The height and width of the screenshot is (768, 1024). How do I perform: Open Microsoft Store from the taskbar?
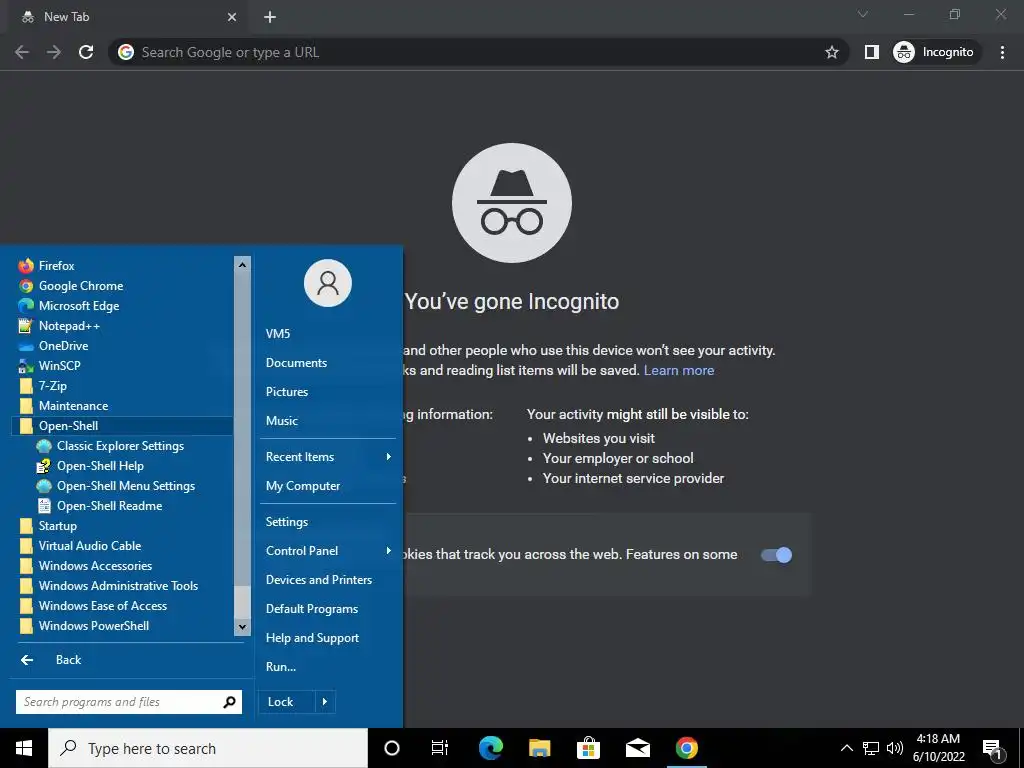coord(588,748)
